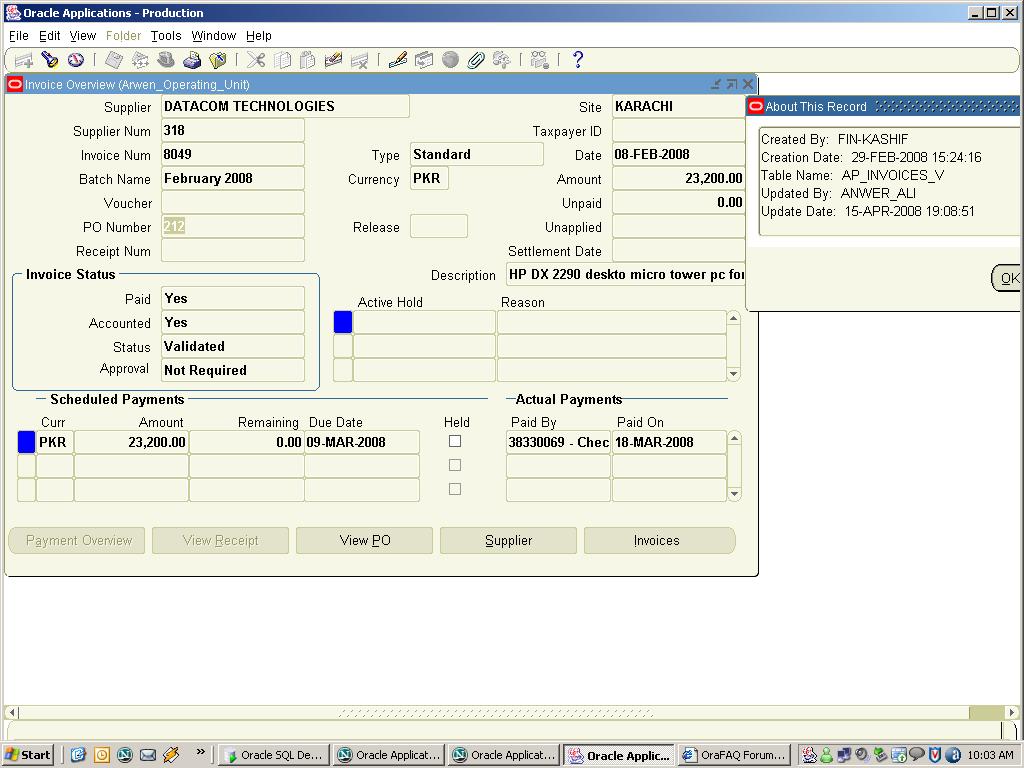Screen dimensions: 1024x768
Task: Click the View PO button
Action: [x=364, y=541]
